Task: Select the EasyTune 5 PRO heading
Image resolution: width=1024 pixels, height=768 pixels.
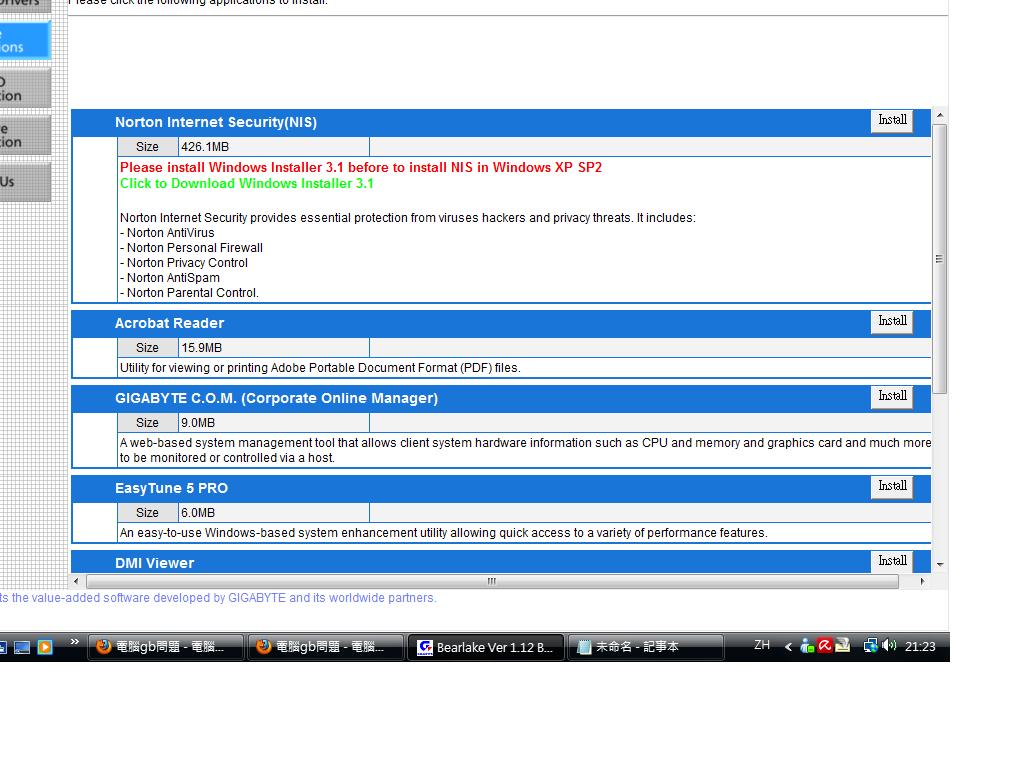Action: coord(171,488)
